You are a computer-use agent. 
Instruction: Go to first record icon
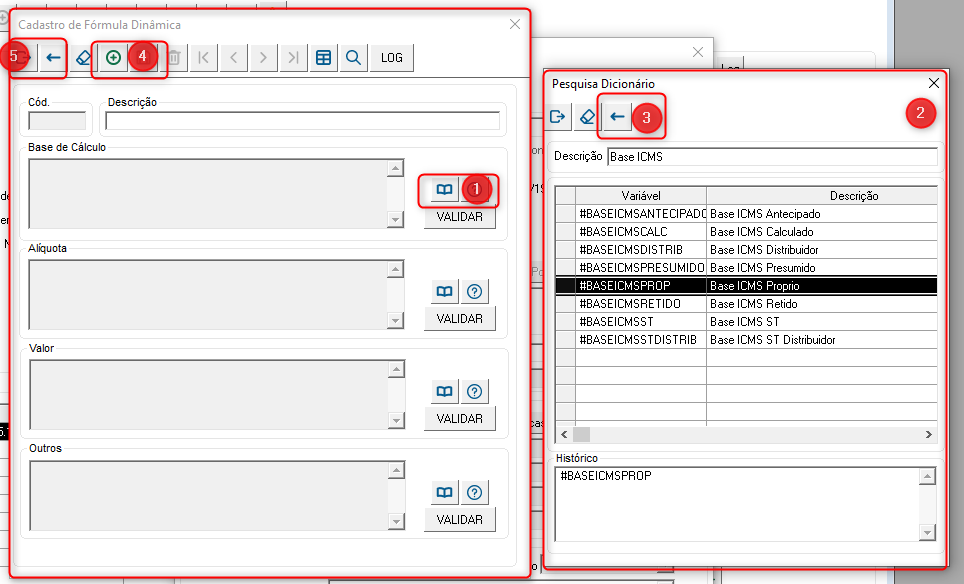click(x=203, y=58)
